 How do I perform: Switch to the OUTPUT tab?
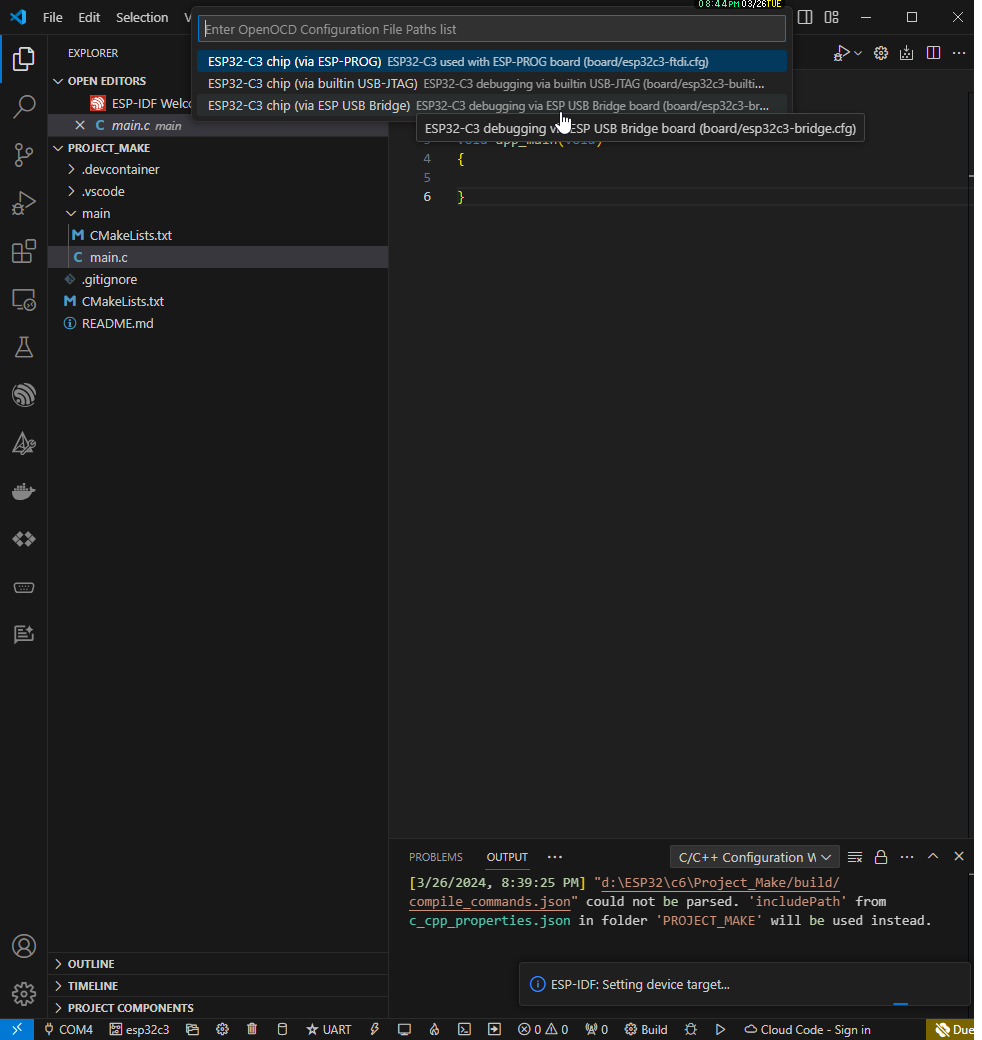(x=507, y=857)
